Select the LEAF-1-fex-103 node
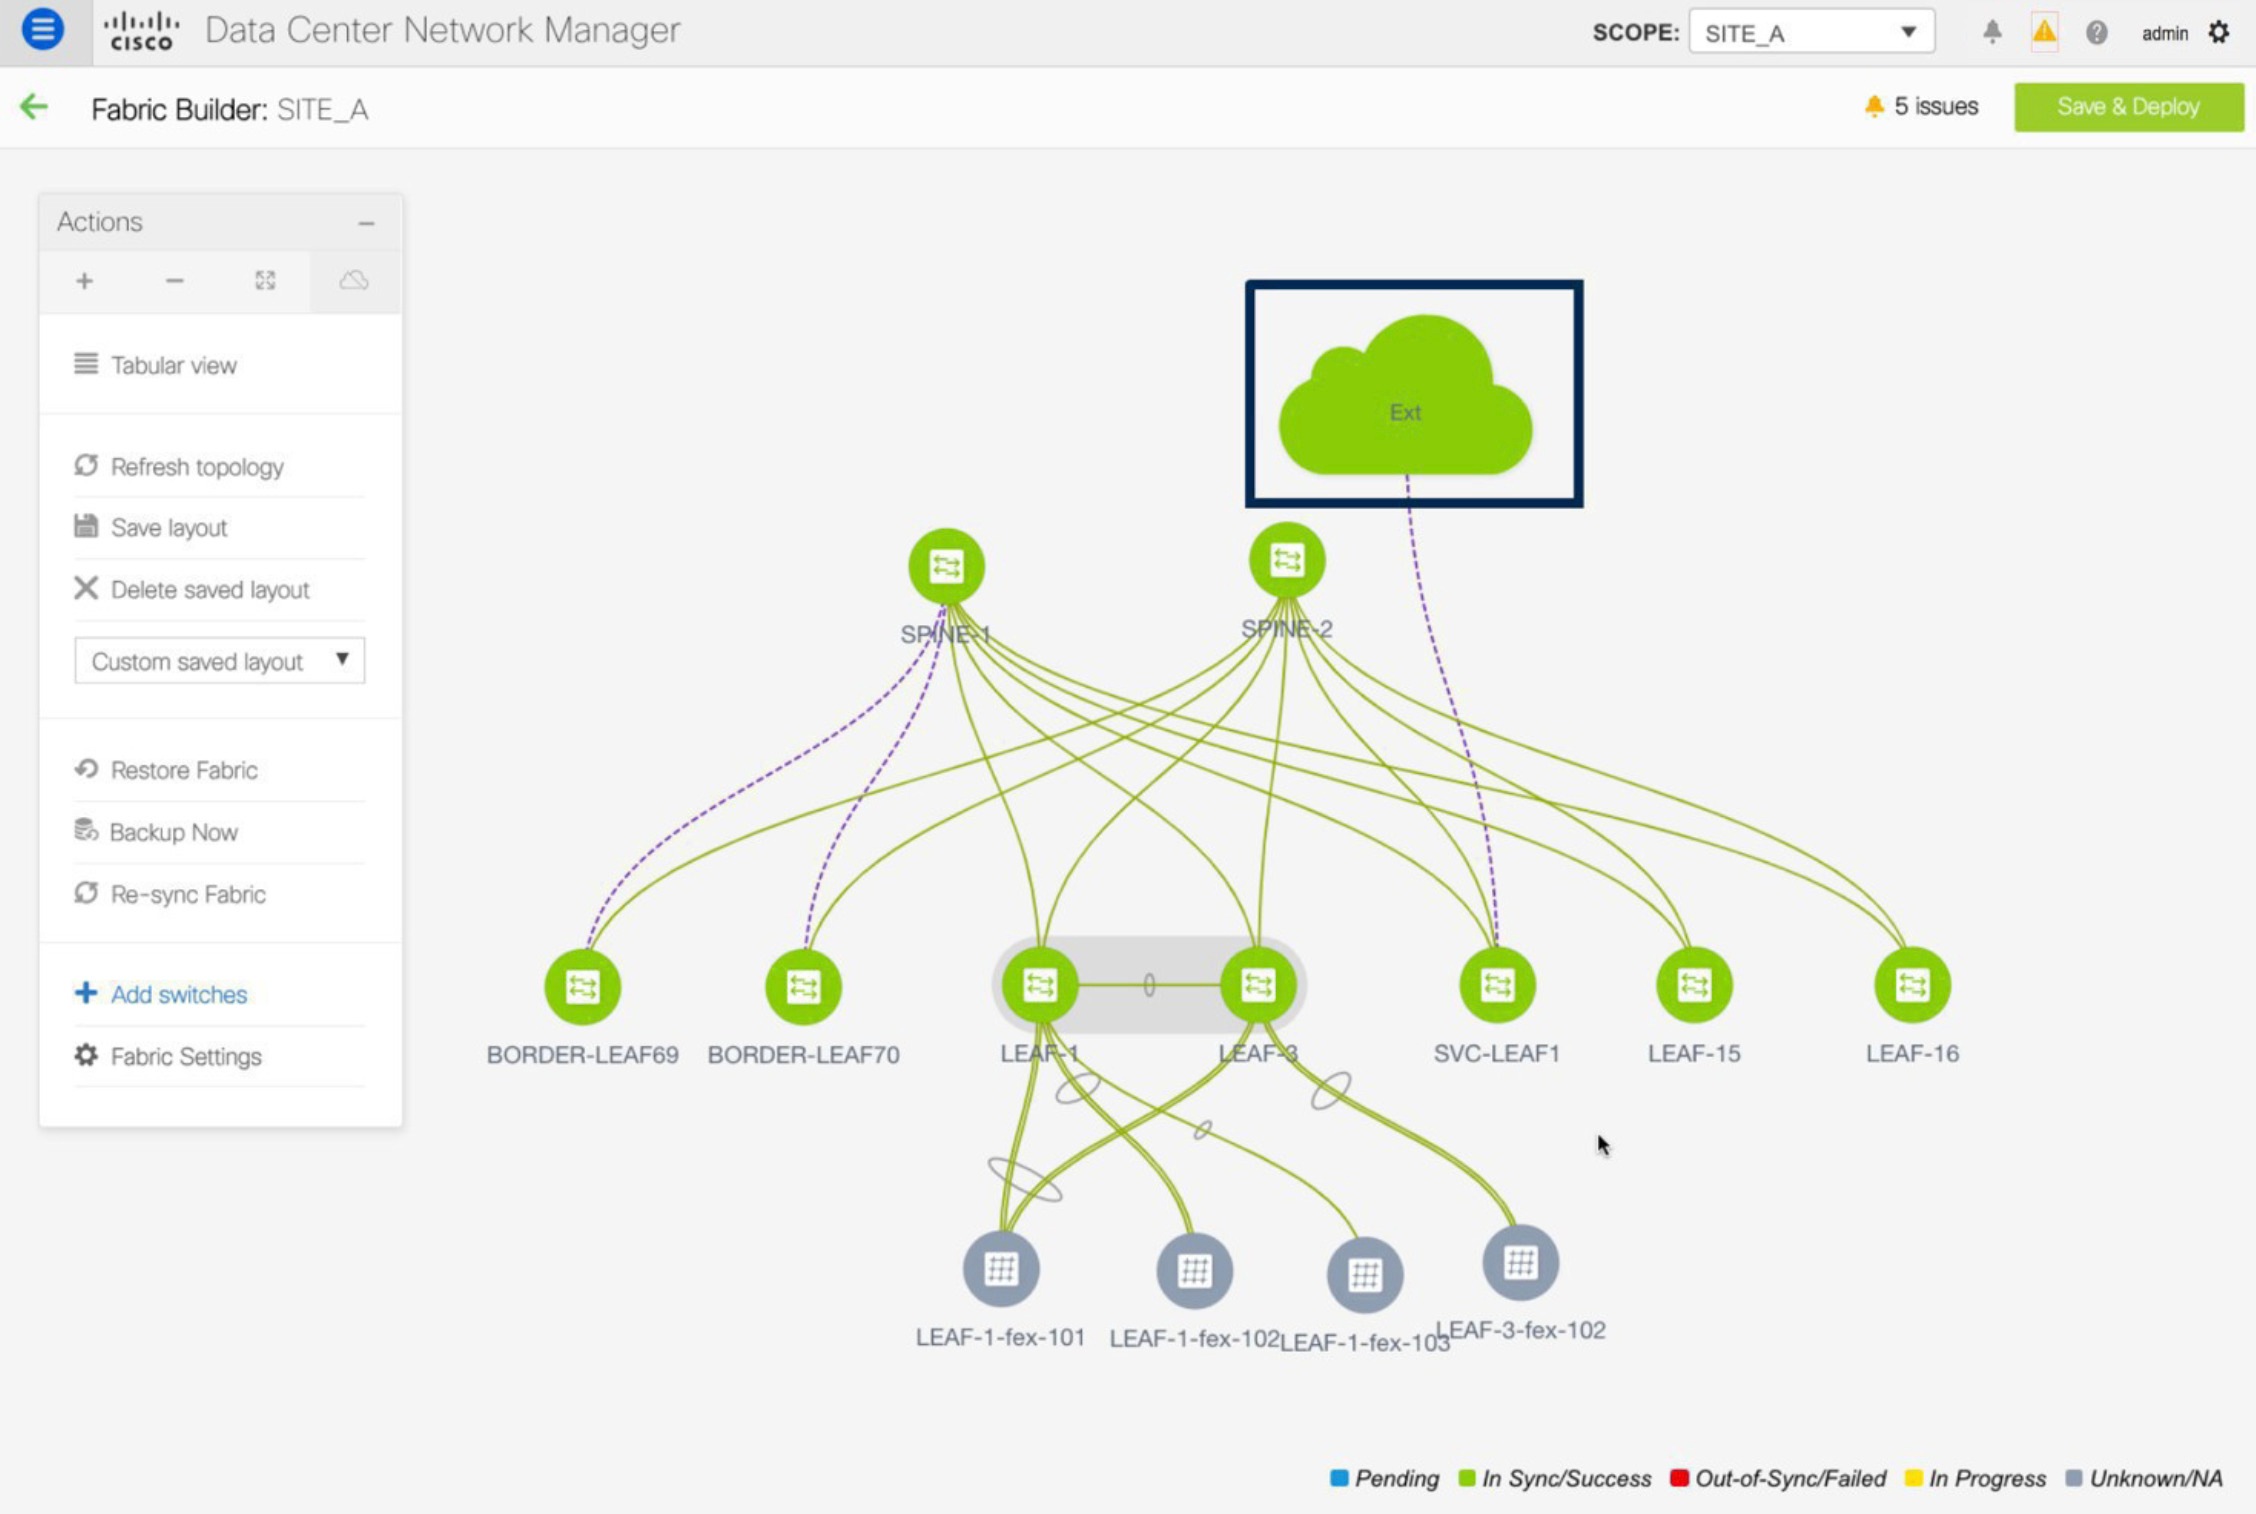 1365,1275
